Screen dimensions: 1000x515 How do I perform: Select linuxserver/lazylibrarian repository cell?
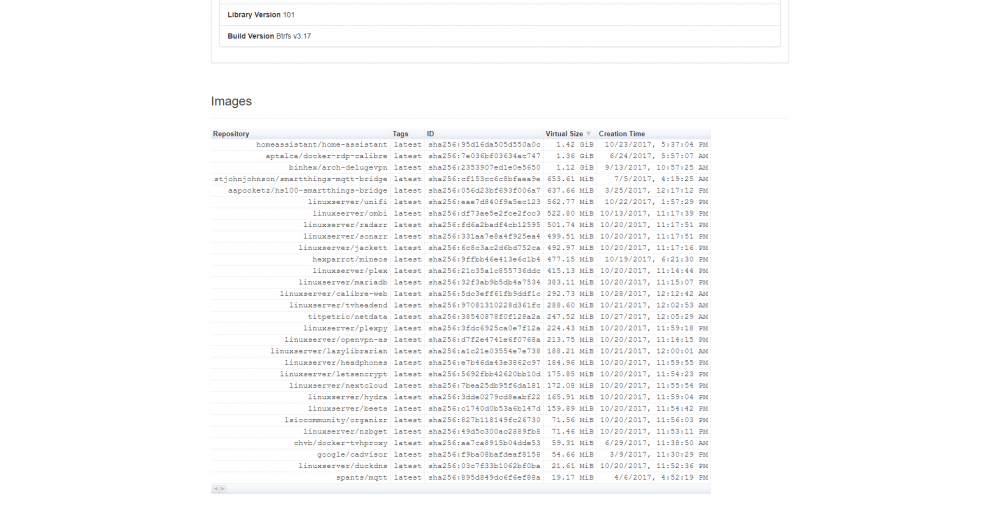(328, 351)
